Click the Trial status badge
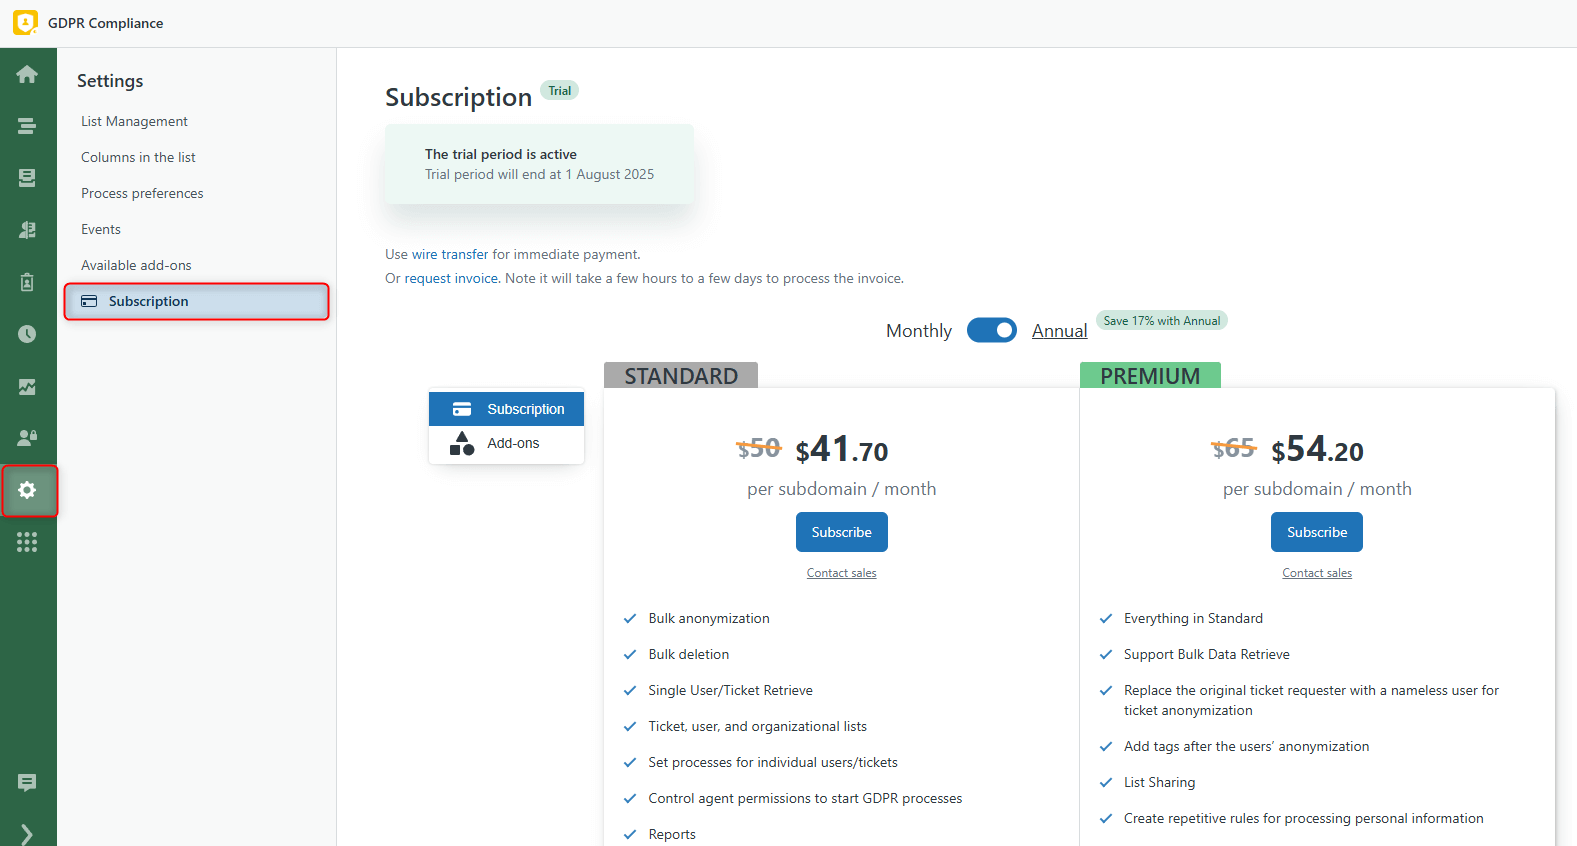 [560, 91]
